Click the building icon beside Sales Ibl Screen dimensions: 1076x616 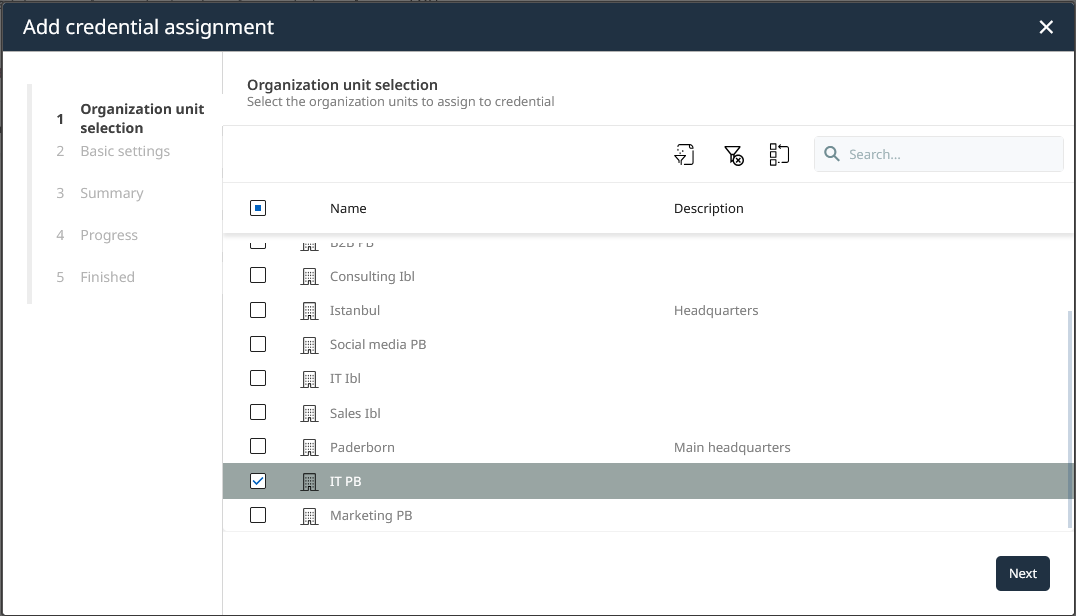(x=309, y=413)
